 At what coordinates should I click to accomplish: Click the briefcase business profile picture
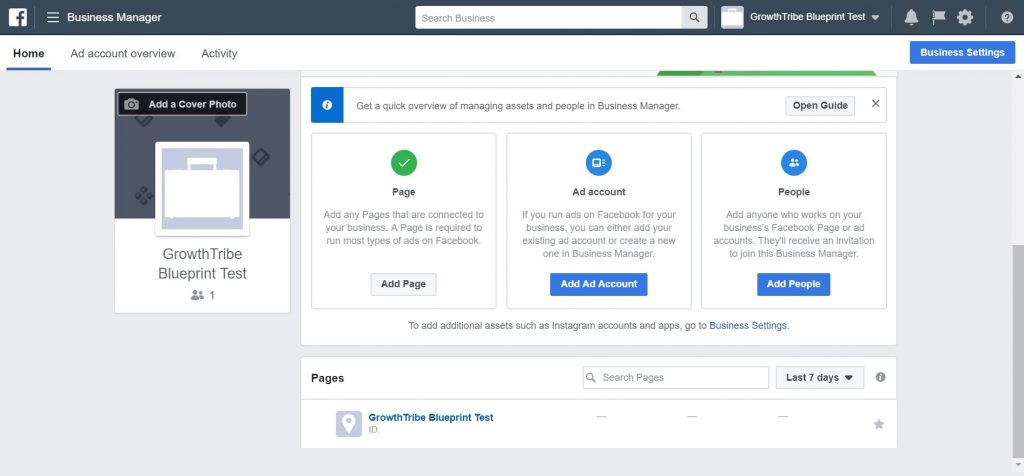[202, 189]
